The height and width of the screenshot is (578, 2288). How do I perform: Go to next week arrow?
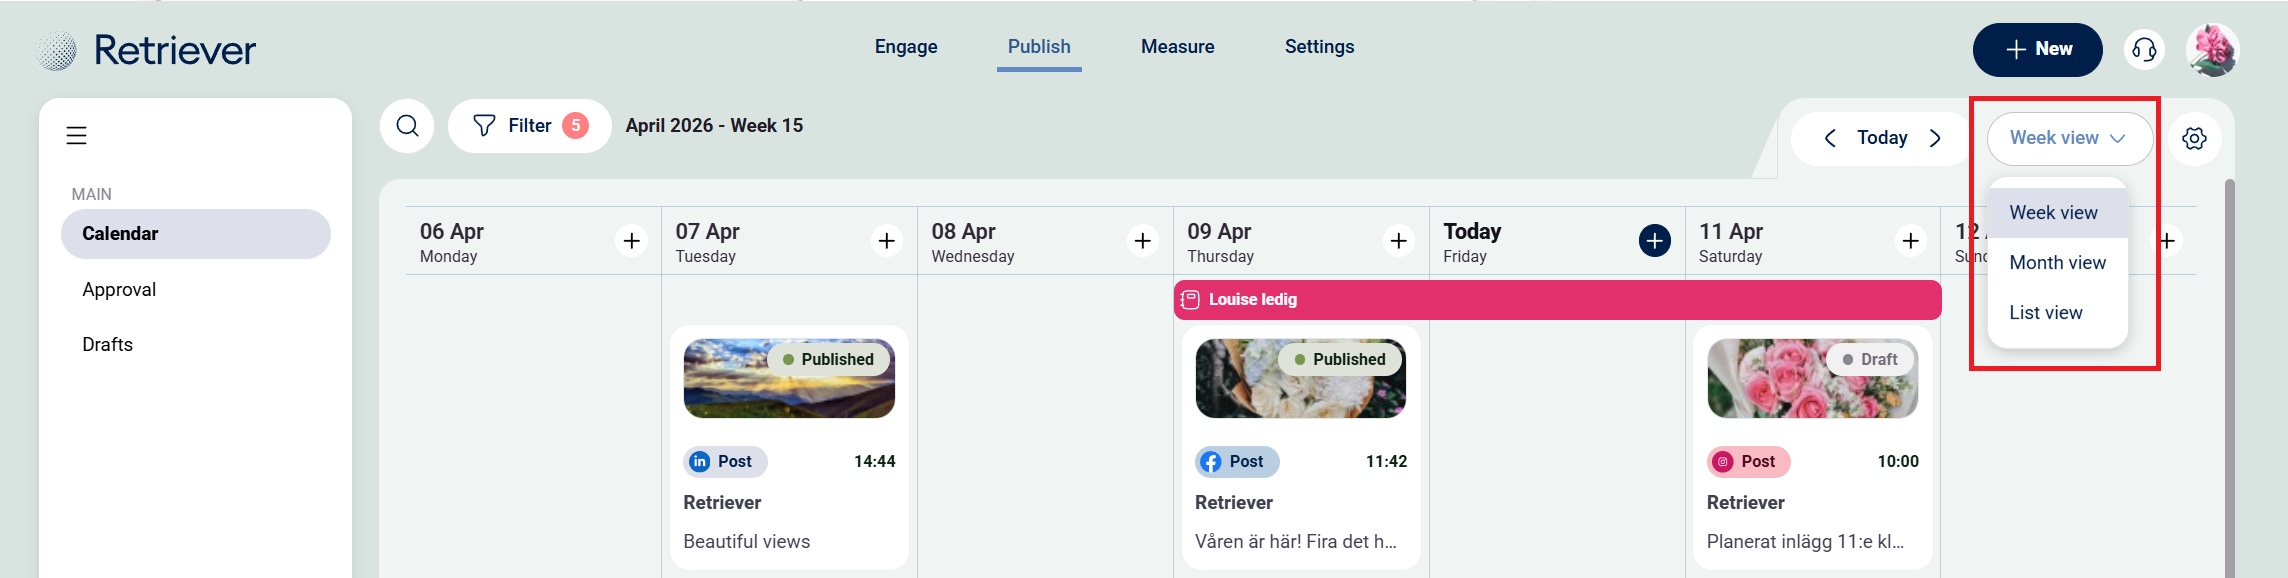[x=1935, y=138]
